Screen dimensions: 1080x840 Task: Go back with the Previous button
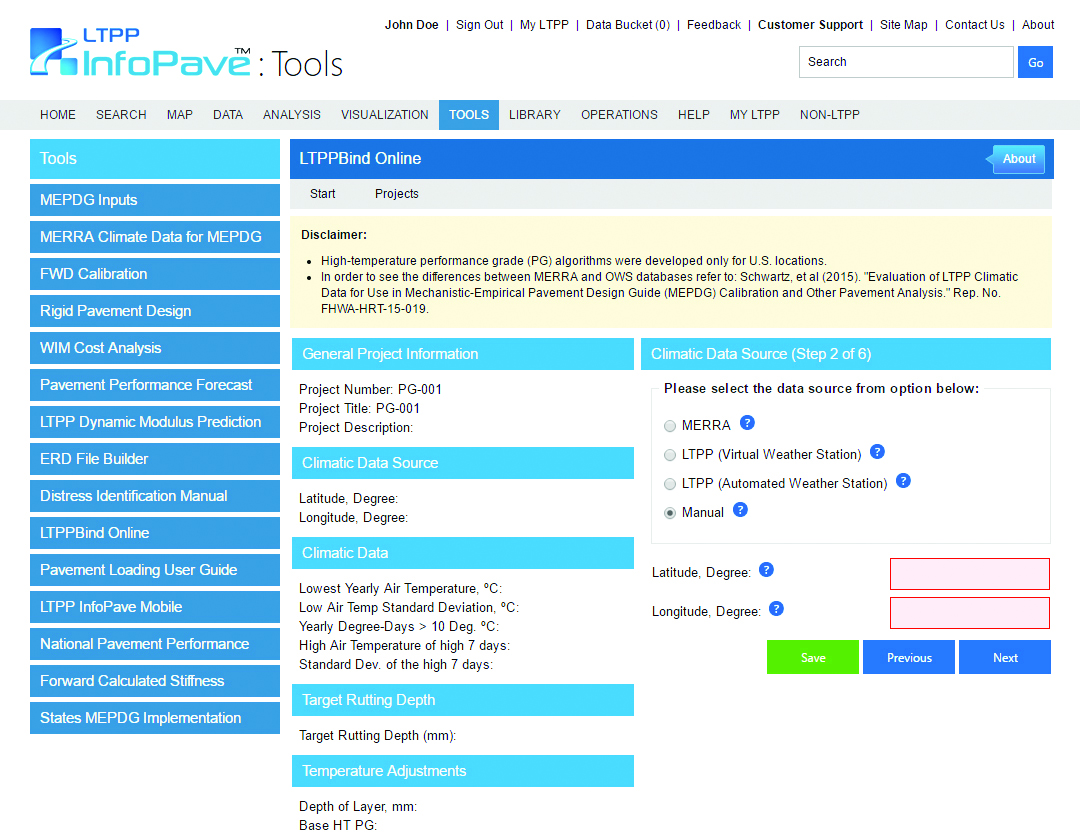[909, 657]
